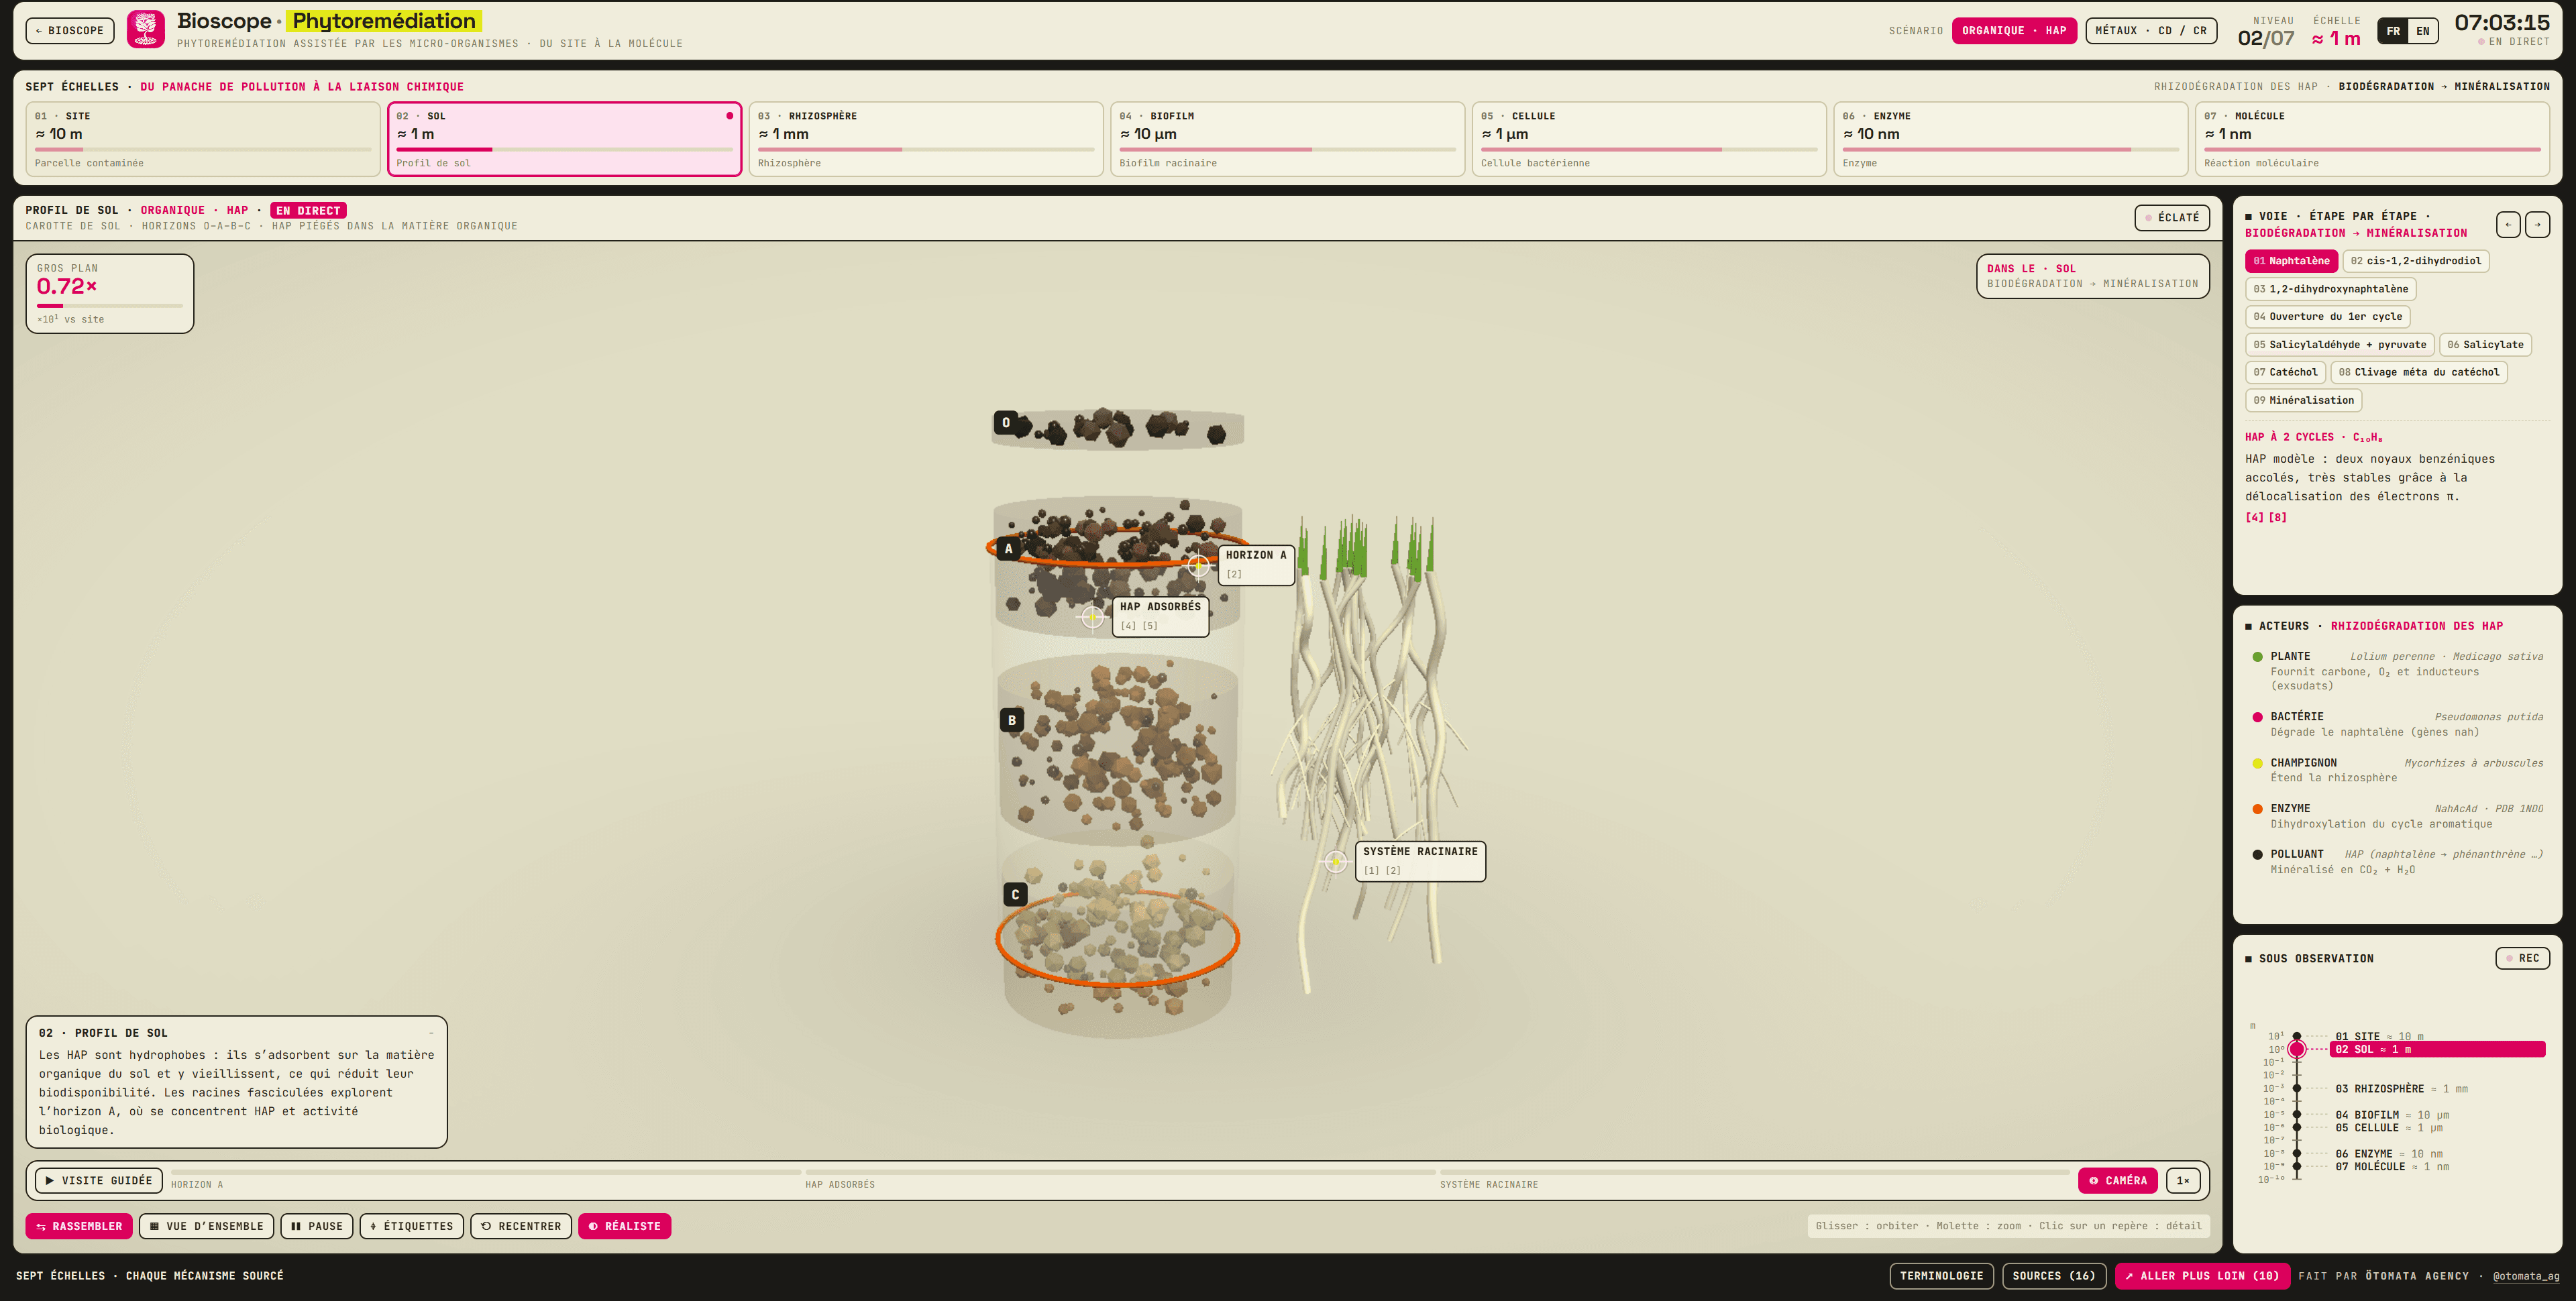Select the C horizon label badge
2576x1301 pixels.
point(1015,895)
